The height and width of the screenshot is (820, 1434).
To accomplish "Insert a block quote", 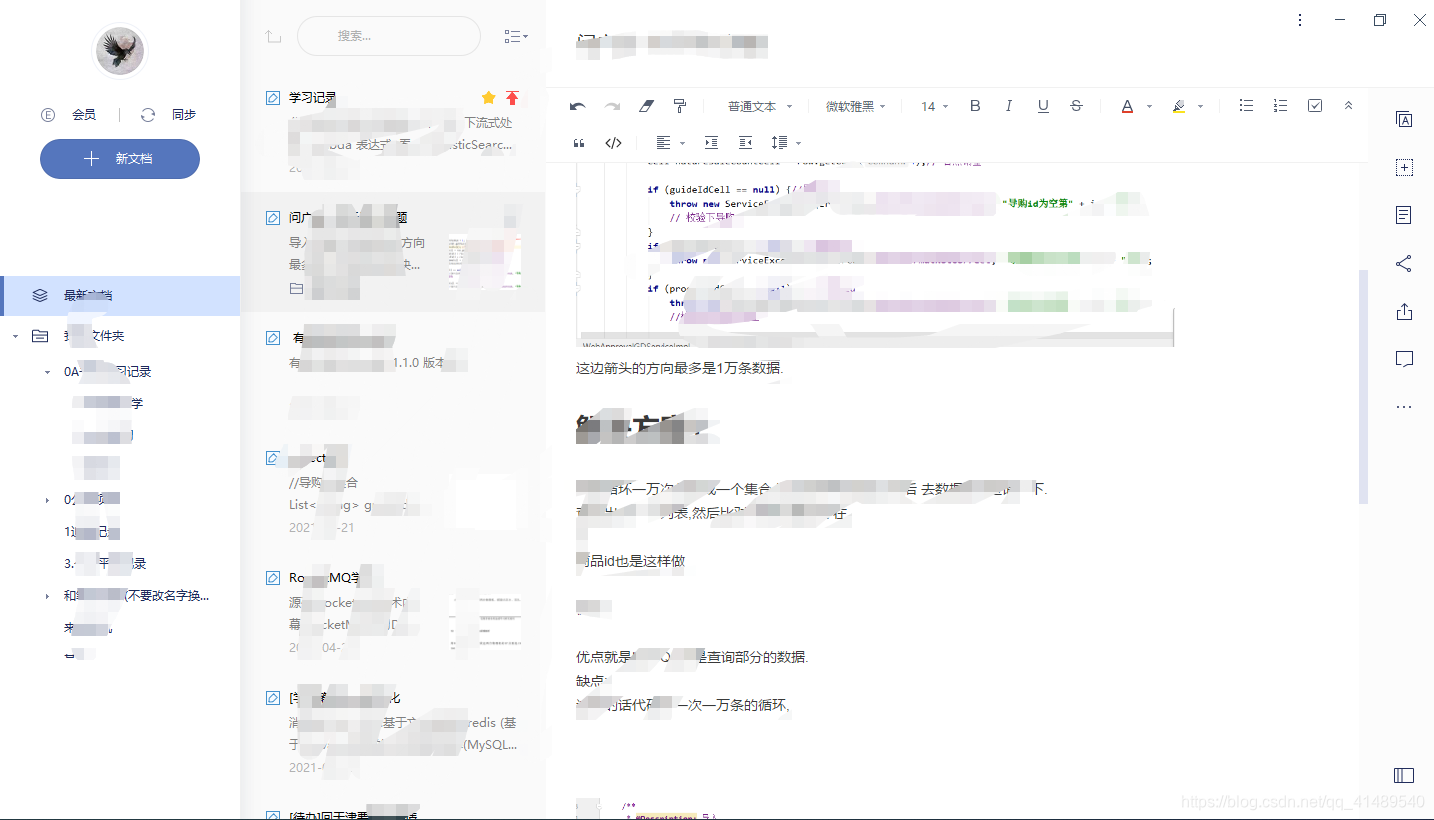I will click(579, 143).
